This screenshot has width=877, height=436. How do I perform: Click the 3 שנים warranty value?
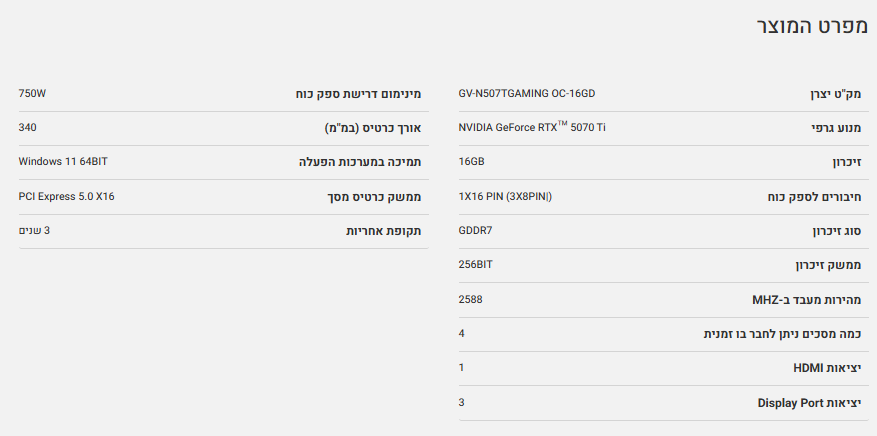34,230
